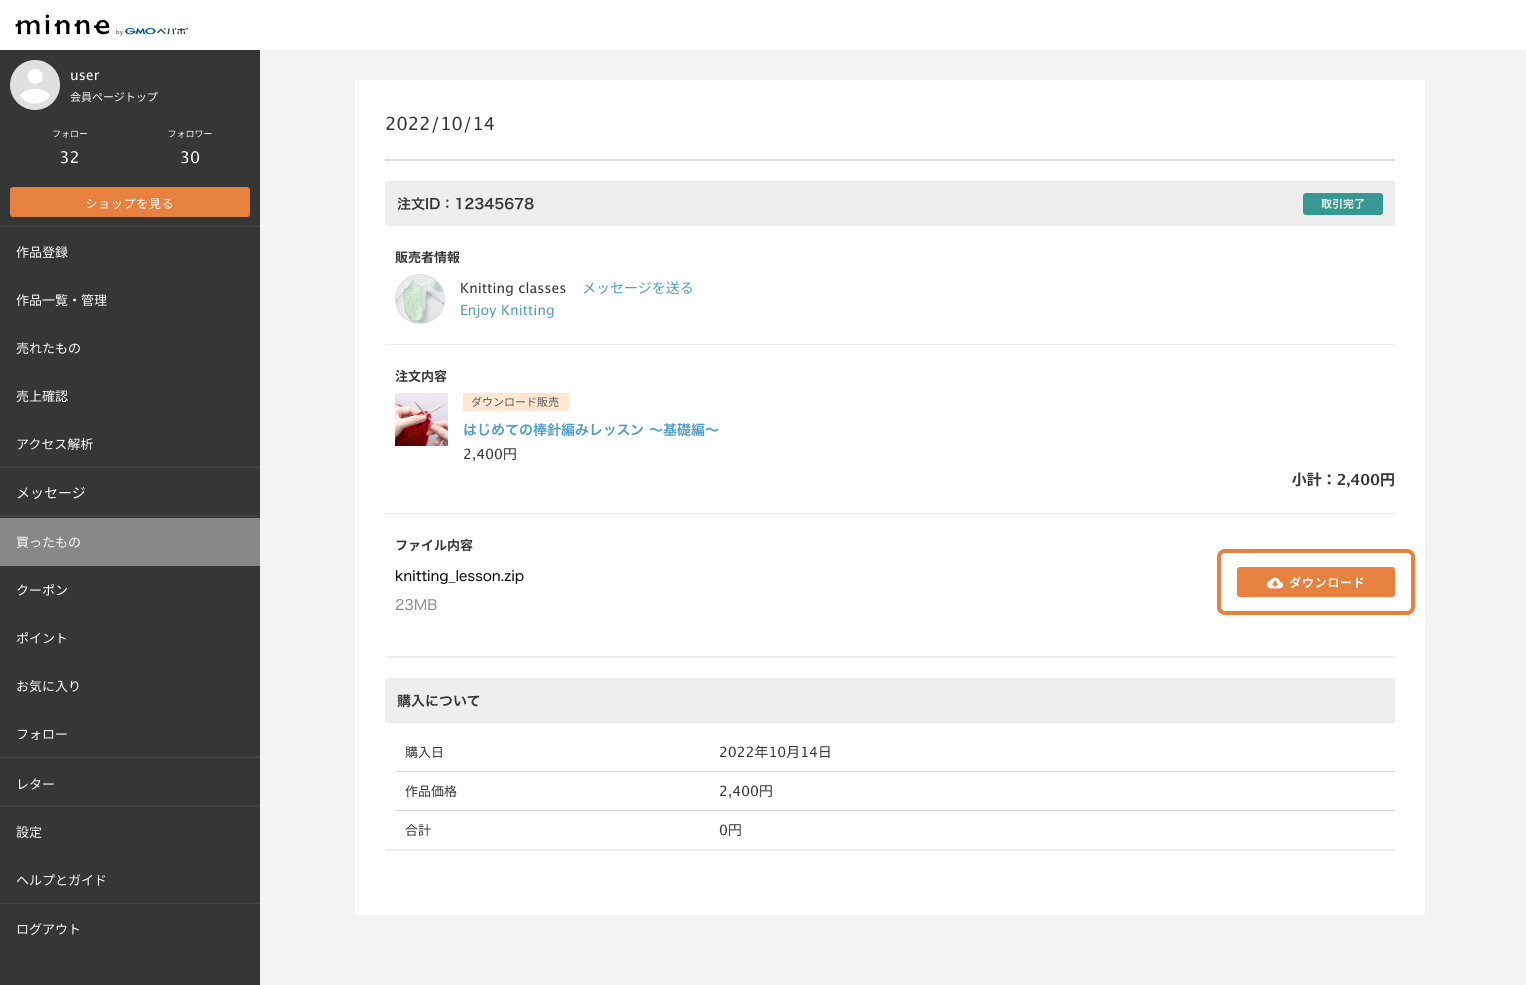Select クーポン in the sidebar
The image size is (1526, 985).
tap(42, 590)
